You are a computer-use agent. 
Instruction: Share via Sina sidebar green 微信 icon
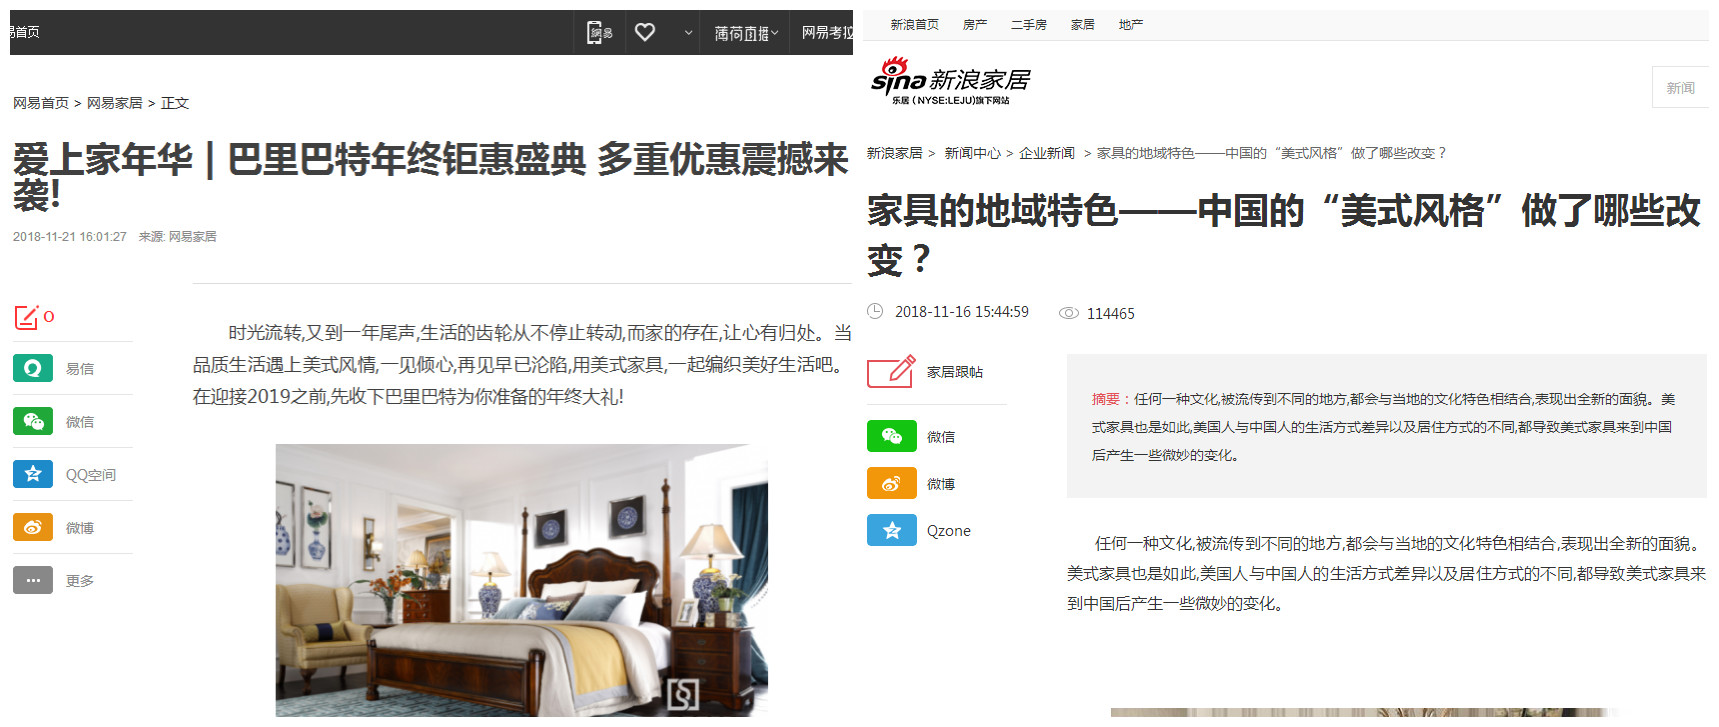pos(892,436)
